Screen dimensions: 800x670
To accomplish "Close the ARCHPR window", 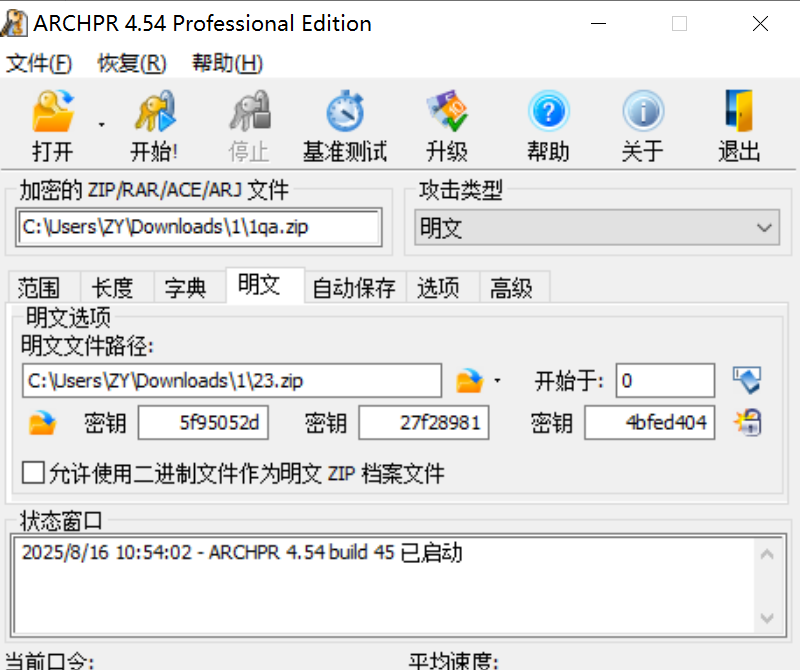I will (x=760, y=23).
